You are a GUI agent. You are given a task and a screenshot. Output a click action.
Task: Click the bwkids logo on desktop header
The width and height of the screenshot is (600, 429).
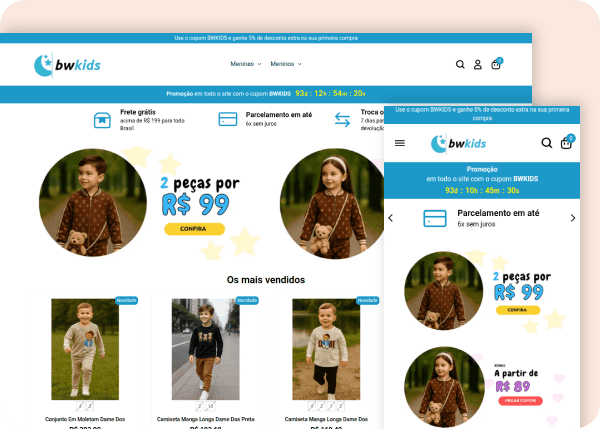[67, 65]
